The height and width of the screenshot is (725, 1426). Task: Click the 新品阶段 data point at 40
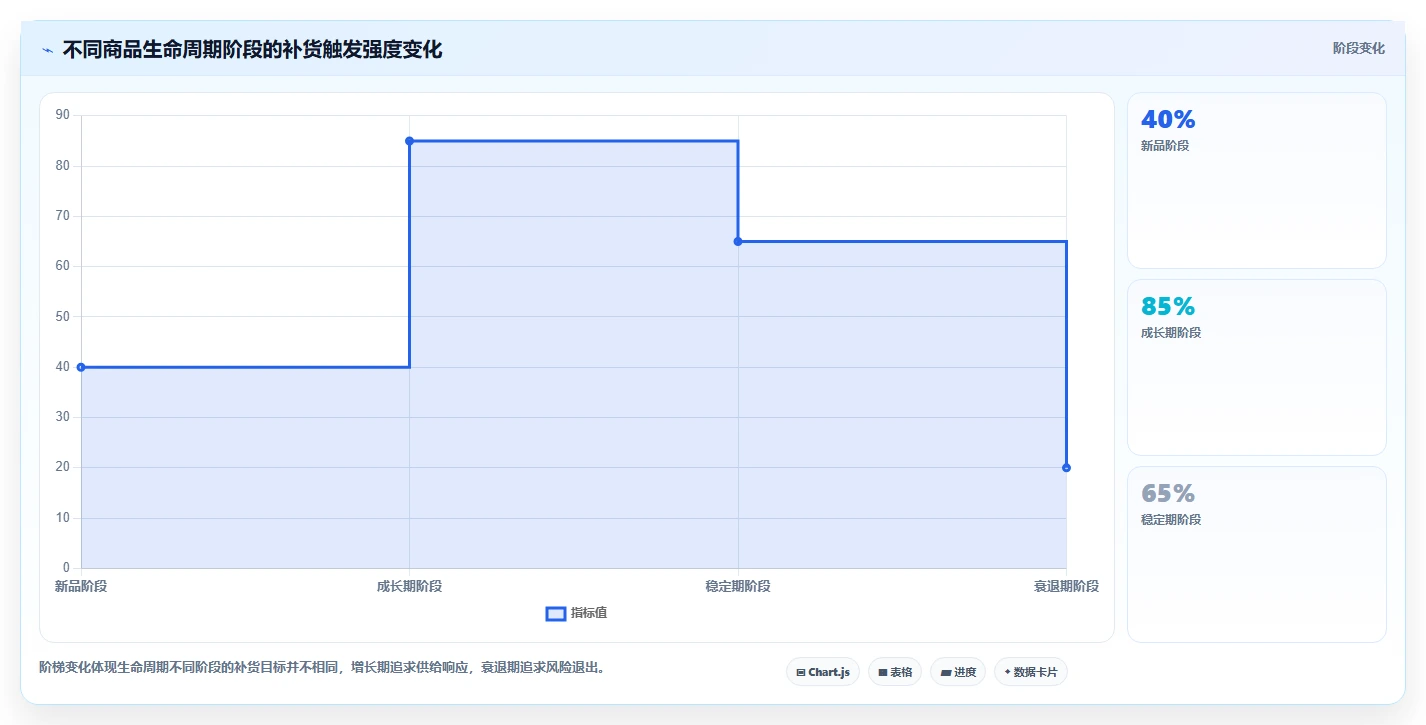(x=81, y=367)
